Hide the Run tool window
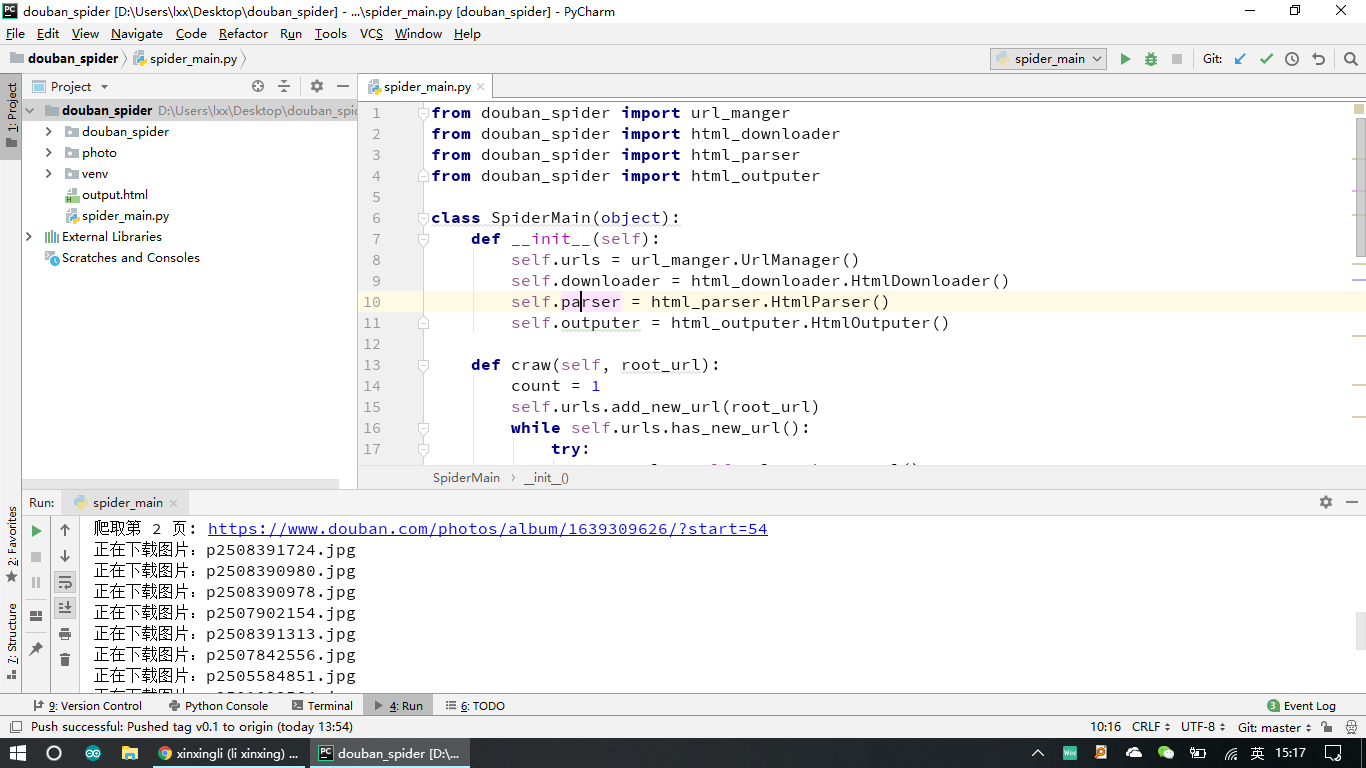Screen dimensions: 1366x768 click(x=1350, y=502)
